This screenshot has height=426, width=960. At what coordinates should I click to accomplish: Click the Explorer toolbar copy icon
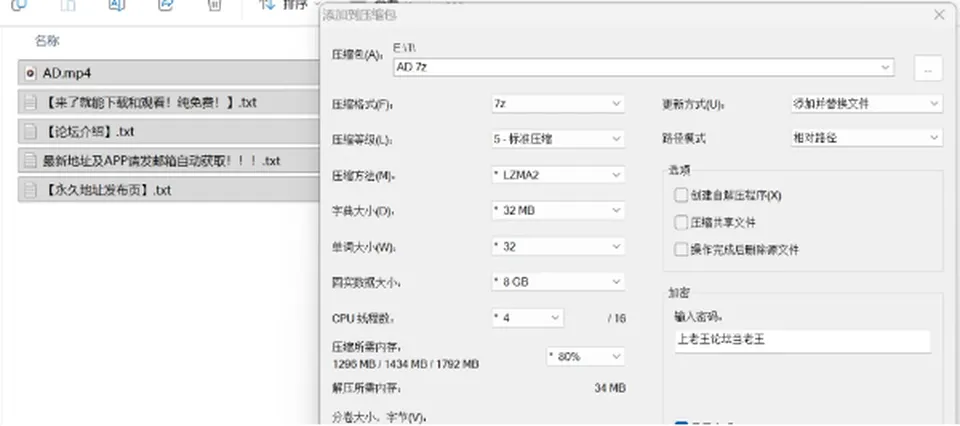[19, 5]
